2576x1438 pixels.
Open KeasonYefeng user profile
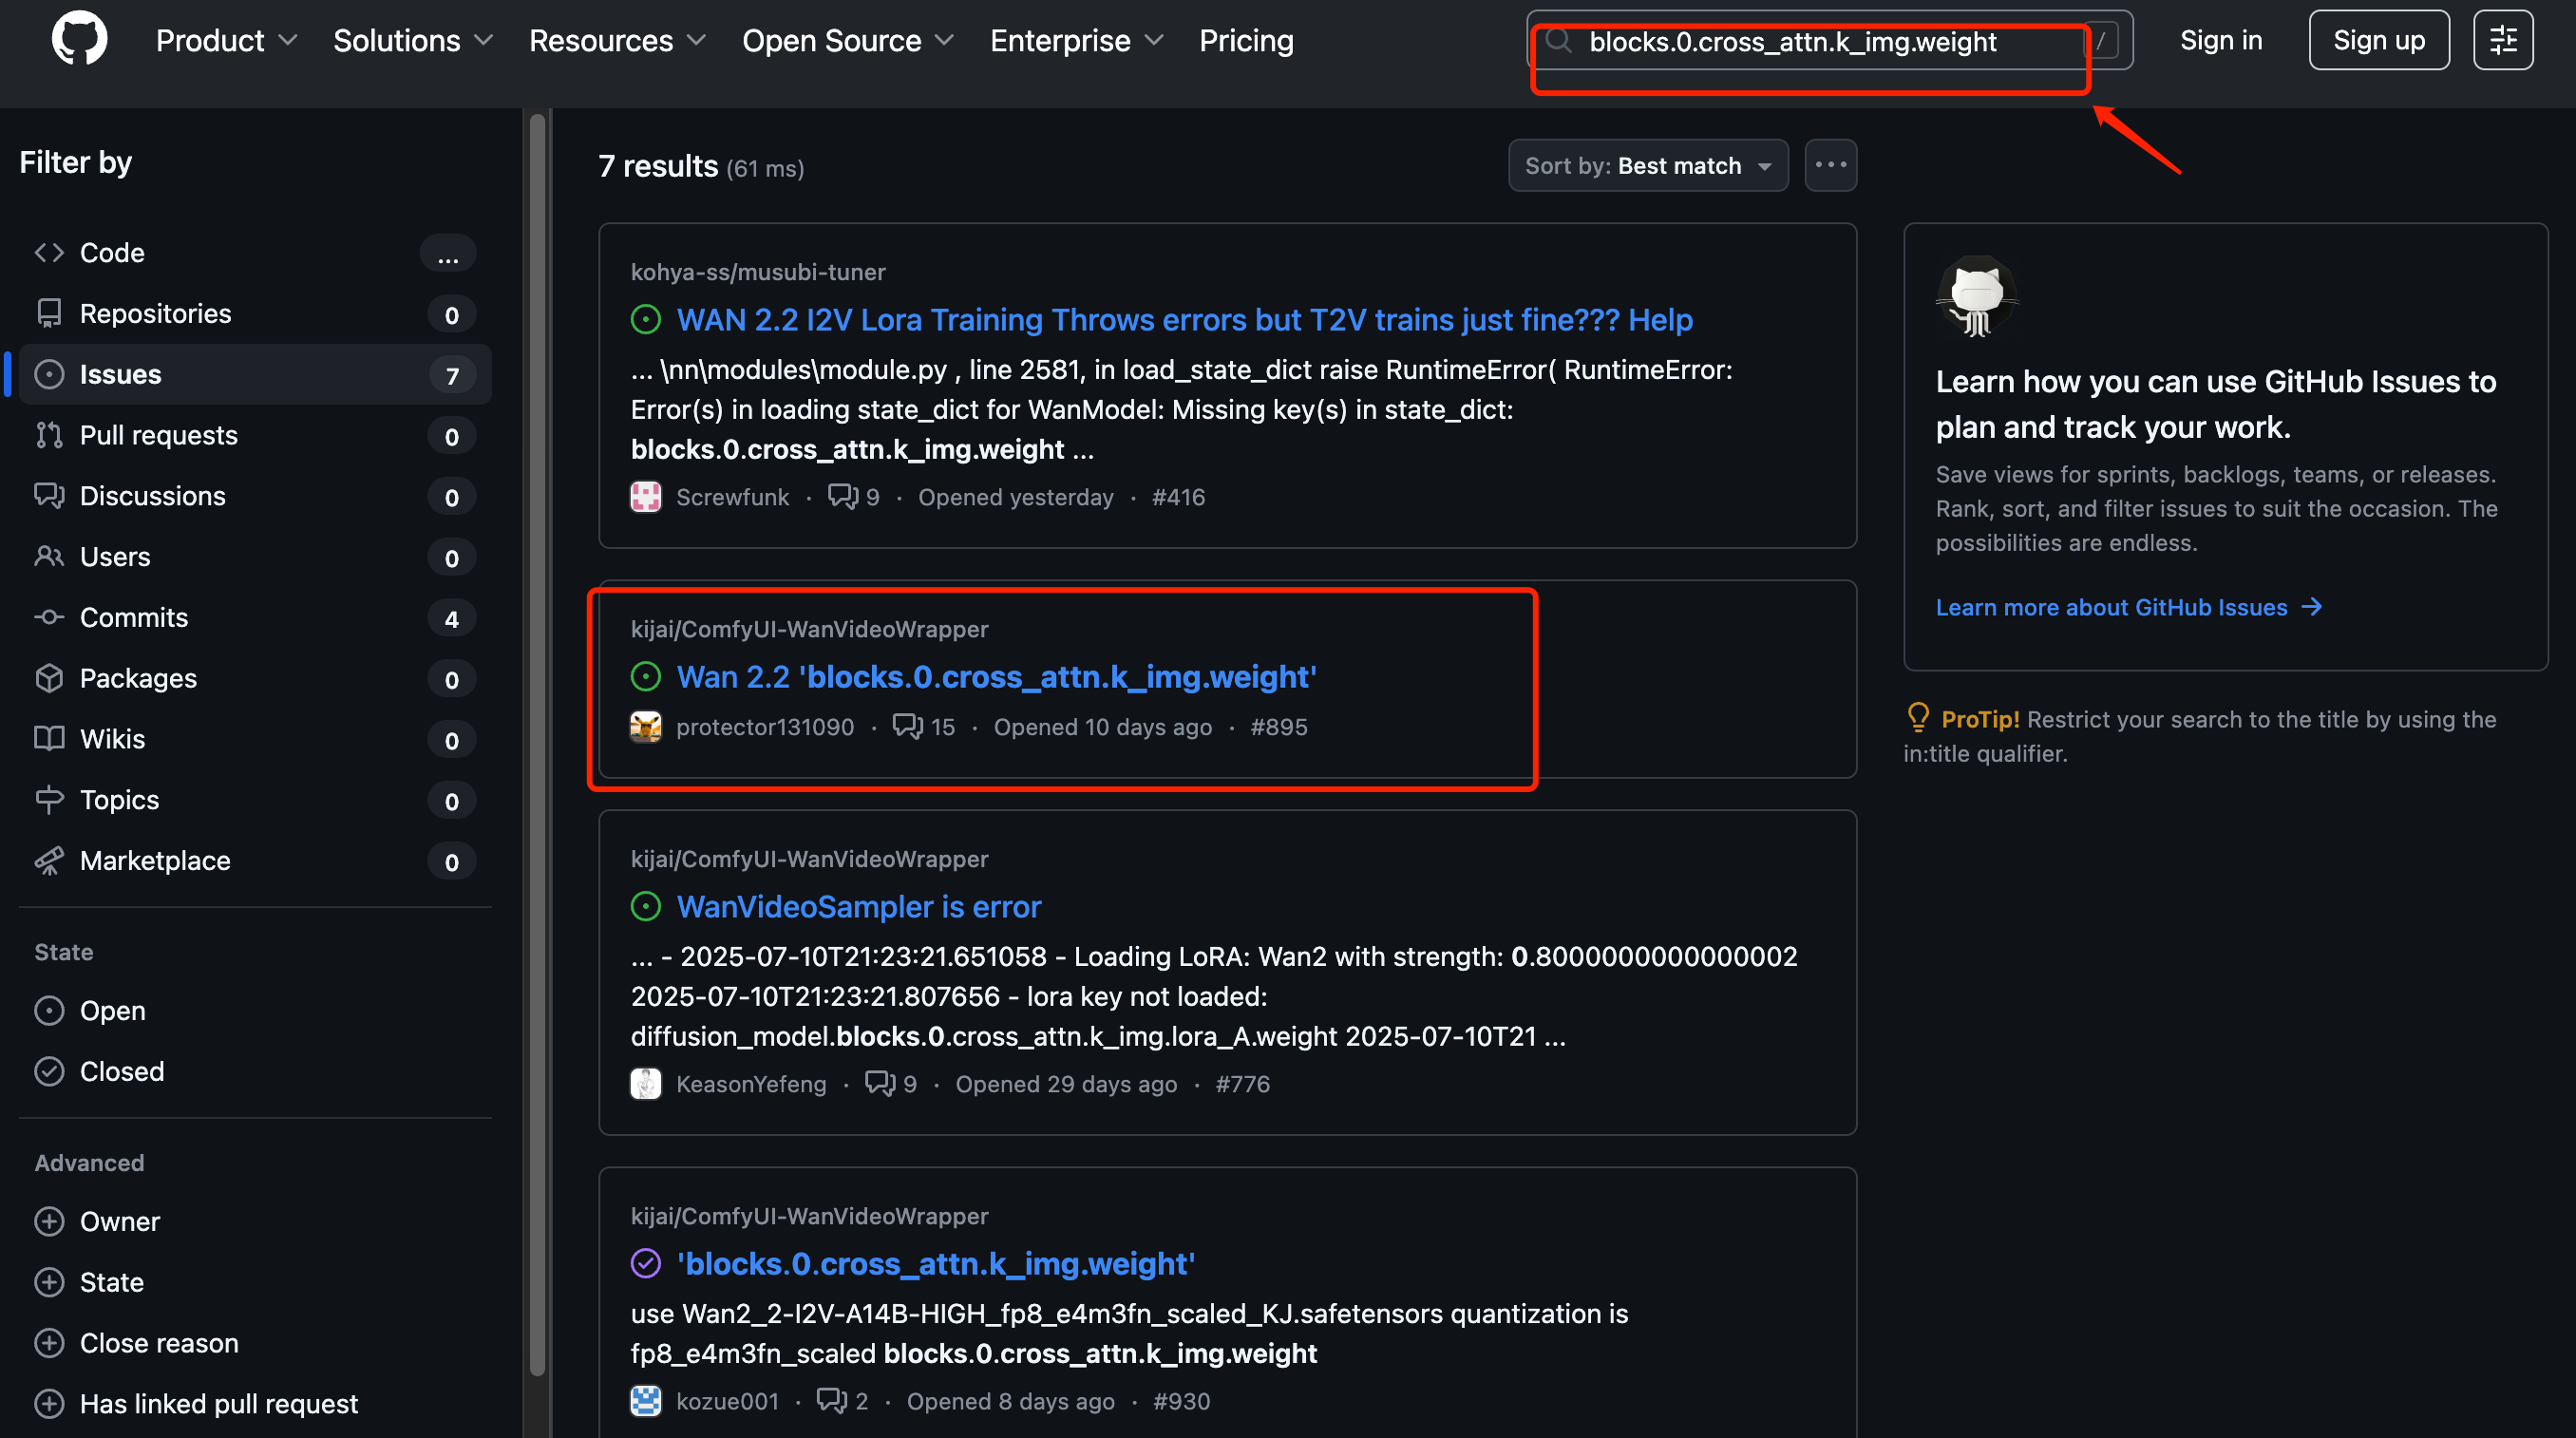(751, 1084)
